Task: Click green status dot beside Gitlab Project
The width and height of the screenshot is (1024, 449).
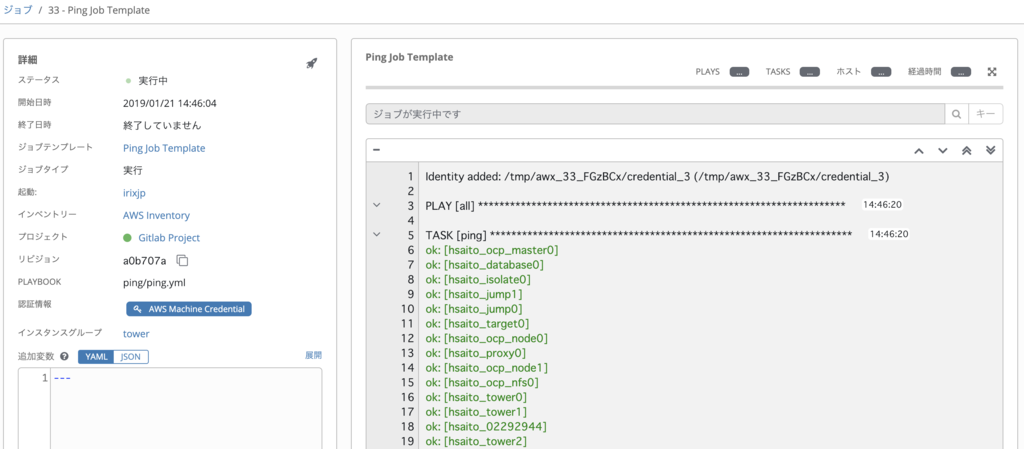Action: 127,238
